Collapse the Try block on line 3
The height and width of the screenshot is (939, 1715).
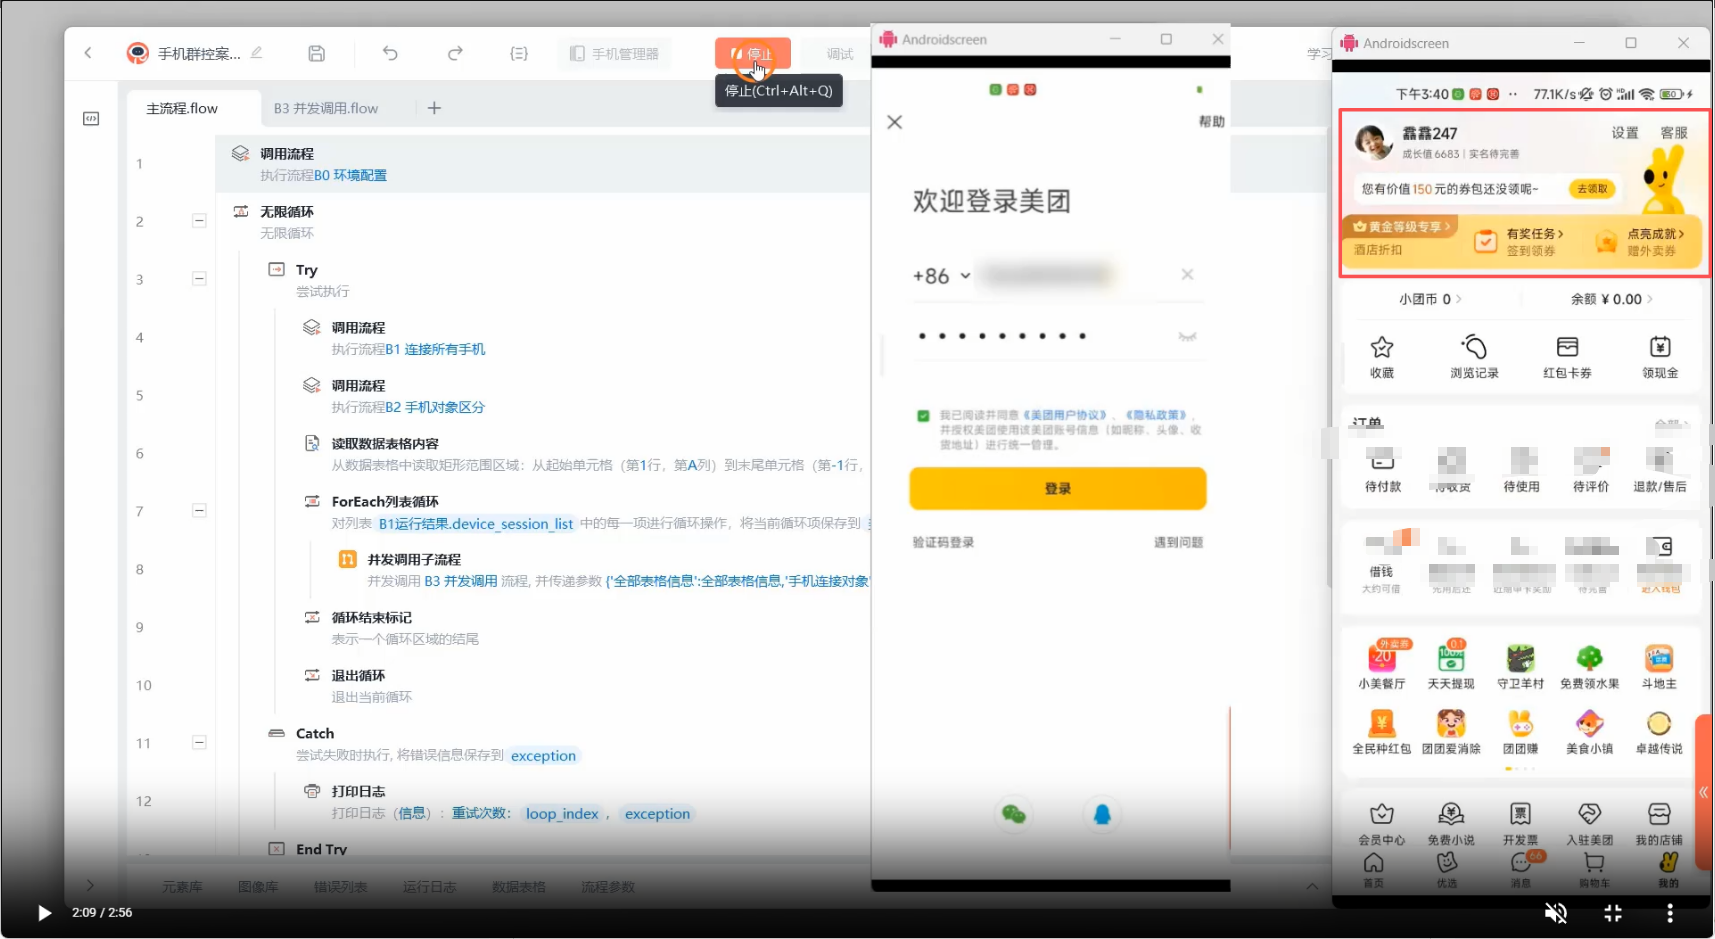pos(199,279)
